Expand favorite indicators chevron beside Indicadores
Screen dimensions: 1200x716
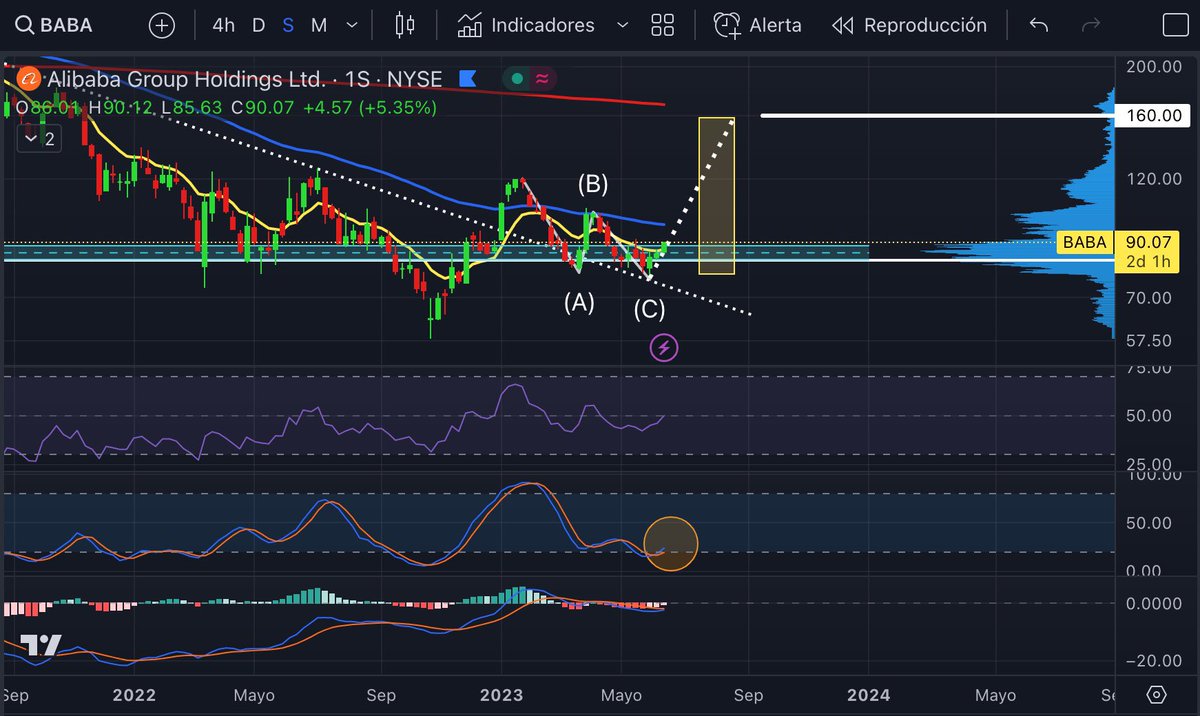[622, 25]
